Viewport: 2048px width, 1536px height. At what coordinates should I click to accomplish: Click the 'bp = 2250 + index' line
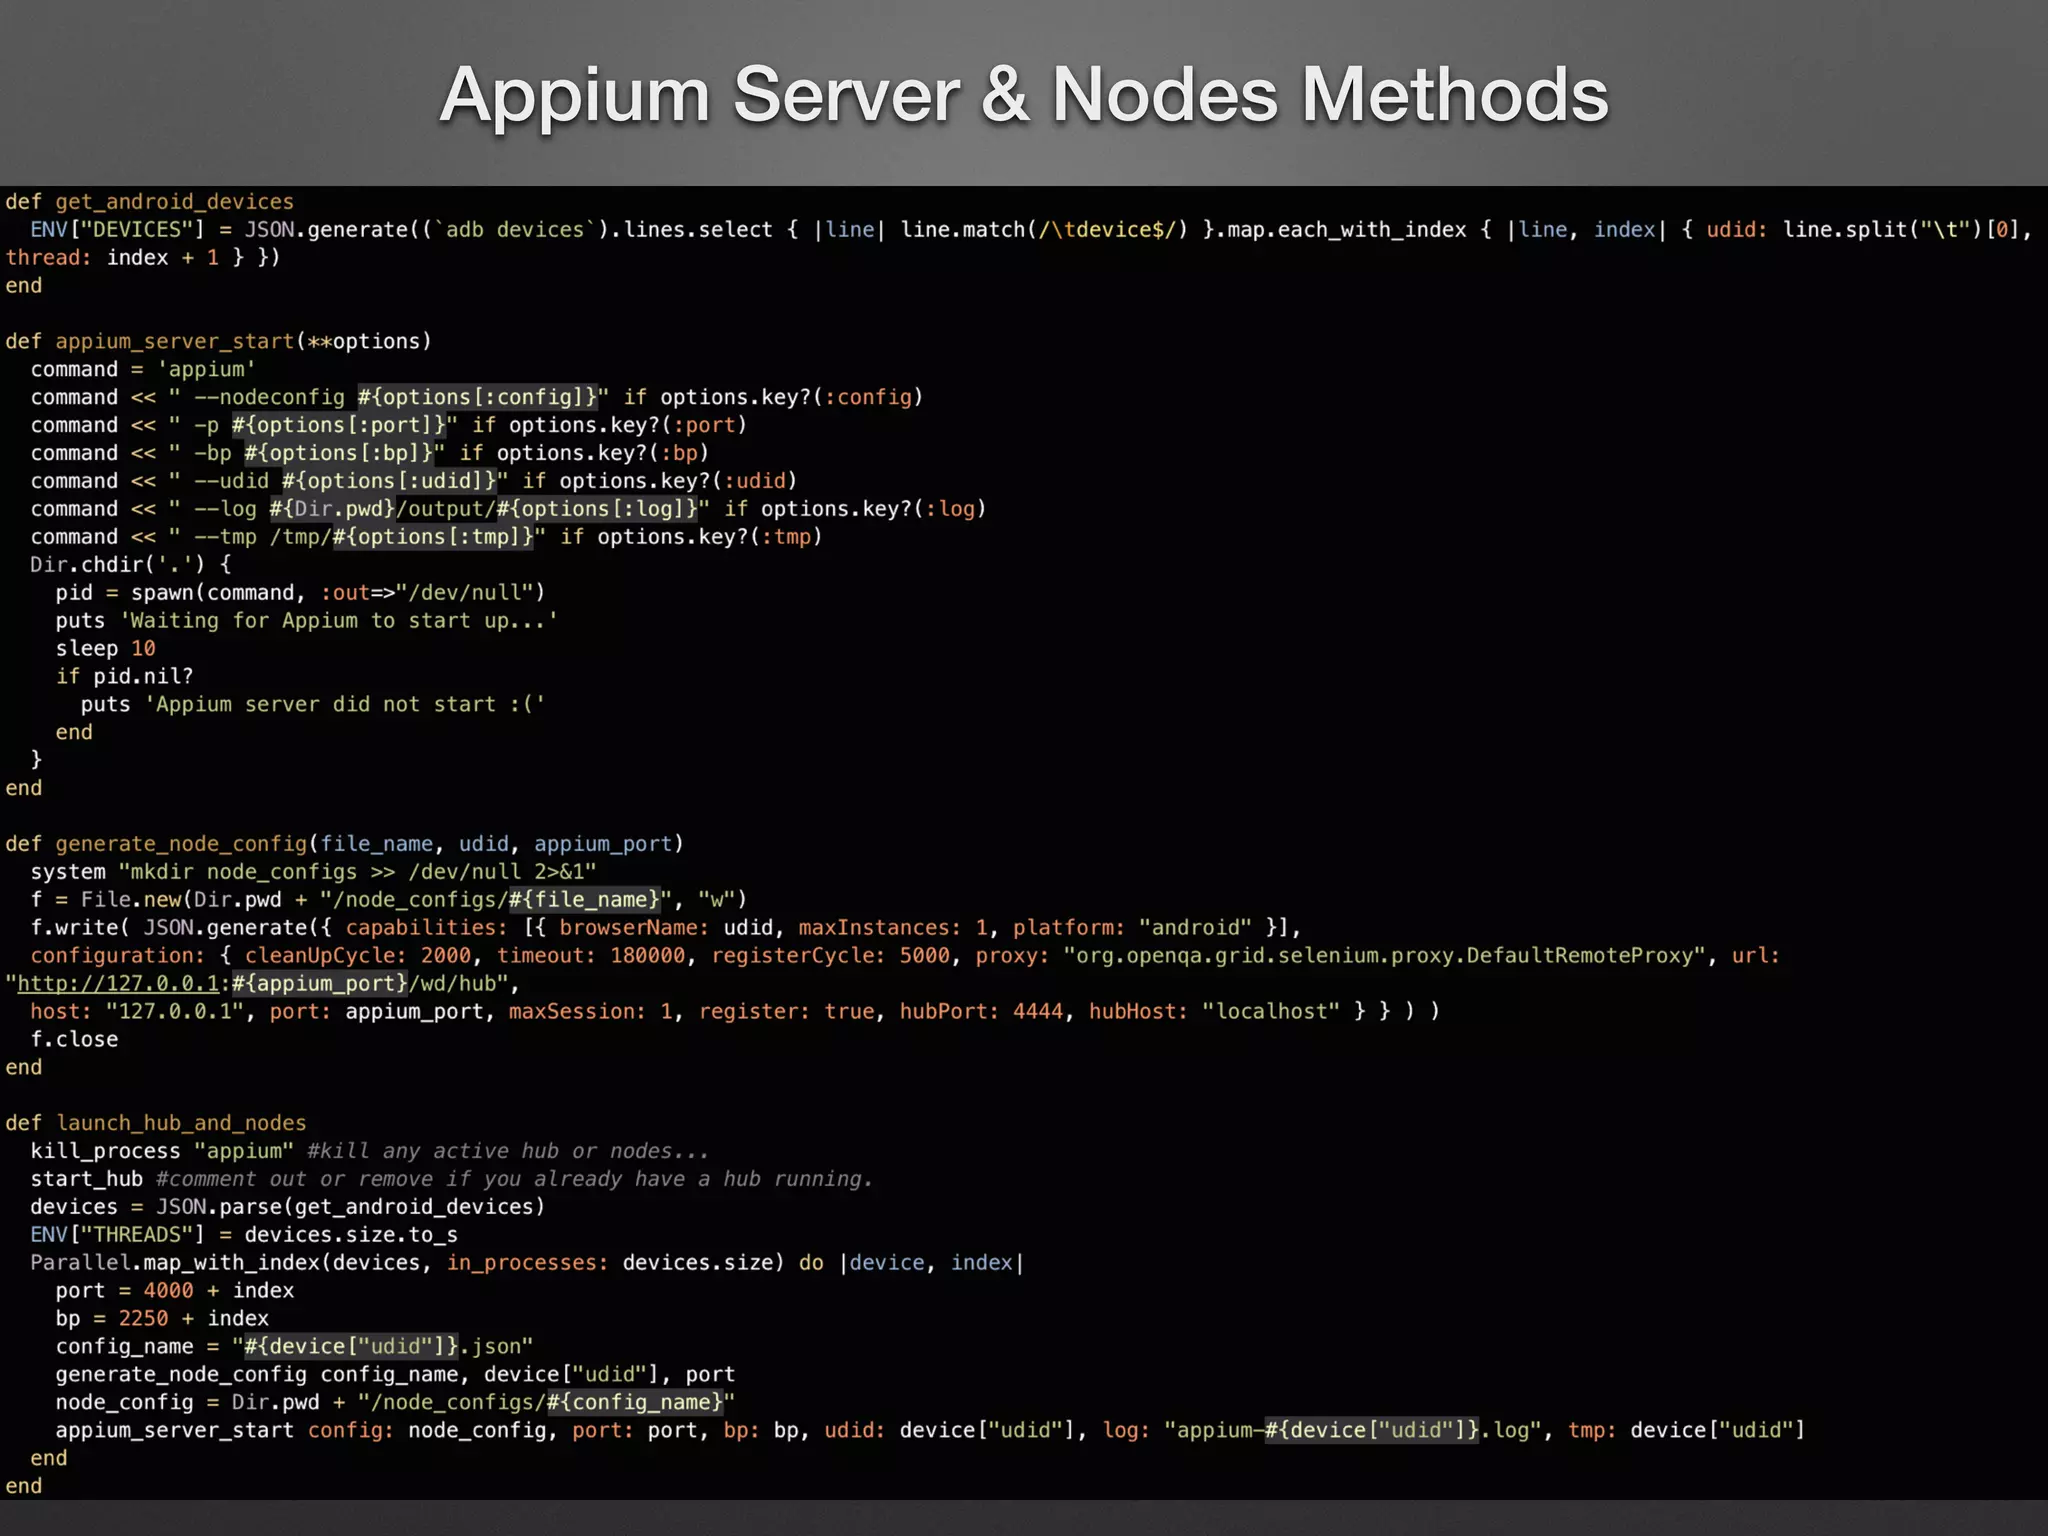pyautogui.click(x=162, y=1319)
